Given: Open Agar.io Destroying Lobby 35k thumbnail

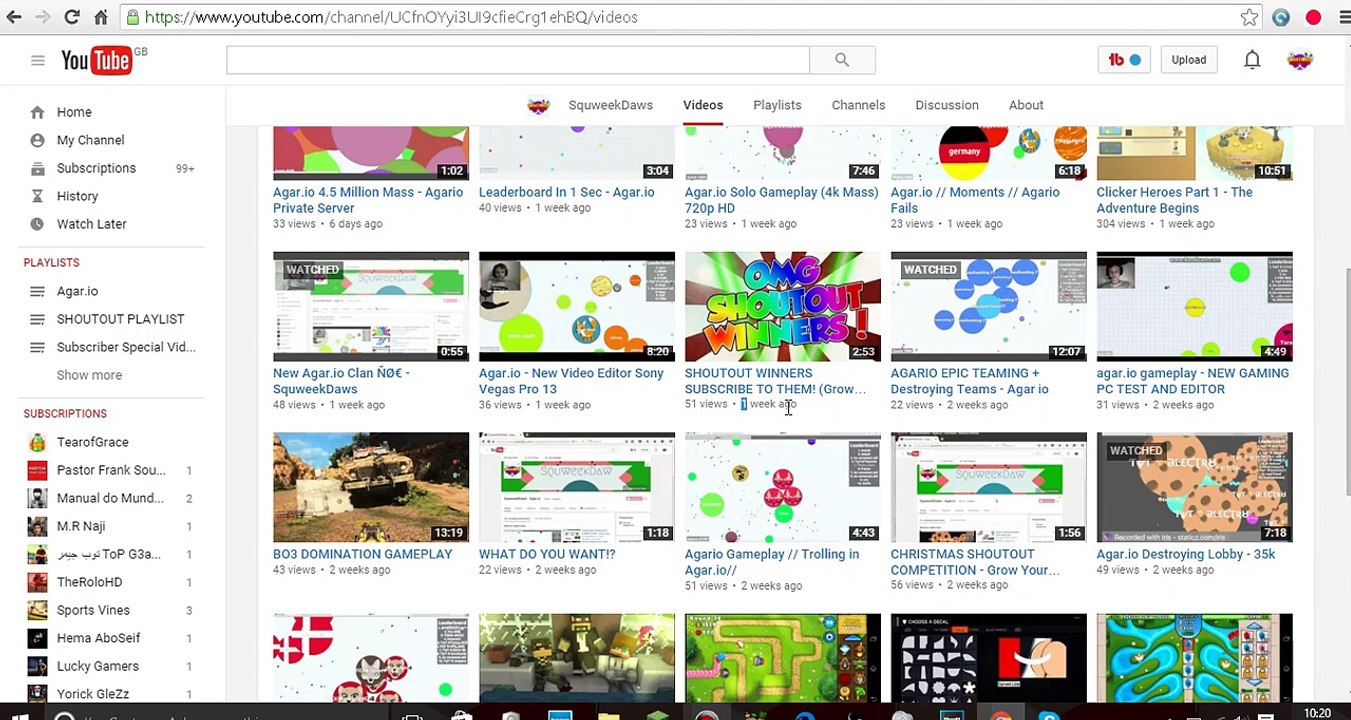Looking at the screenshot, I should (1195, 487).
